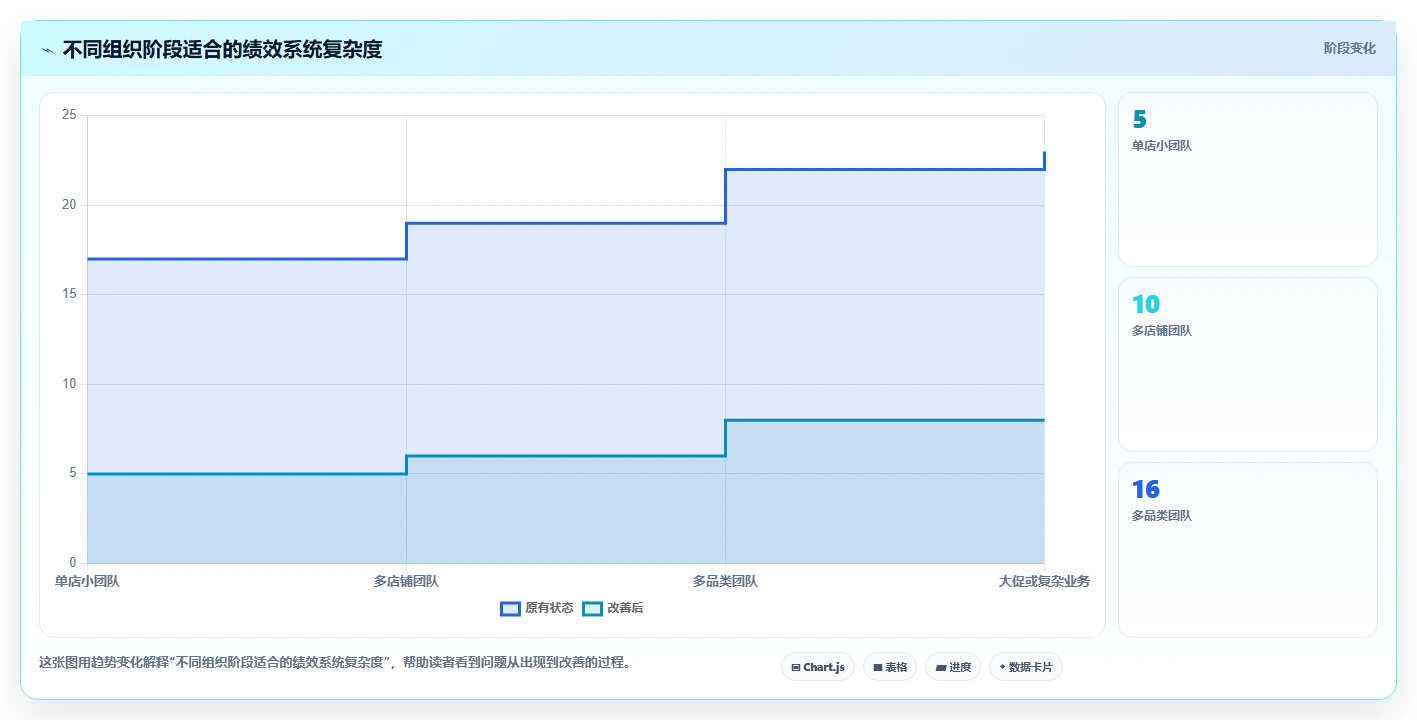Select the 表格 tag
This screenshot has height=720, width=1417.
click(x=889, y=667)
